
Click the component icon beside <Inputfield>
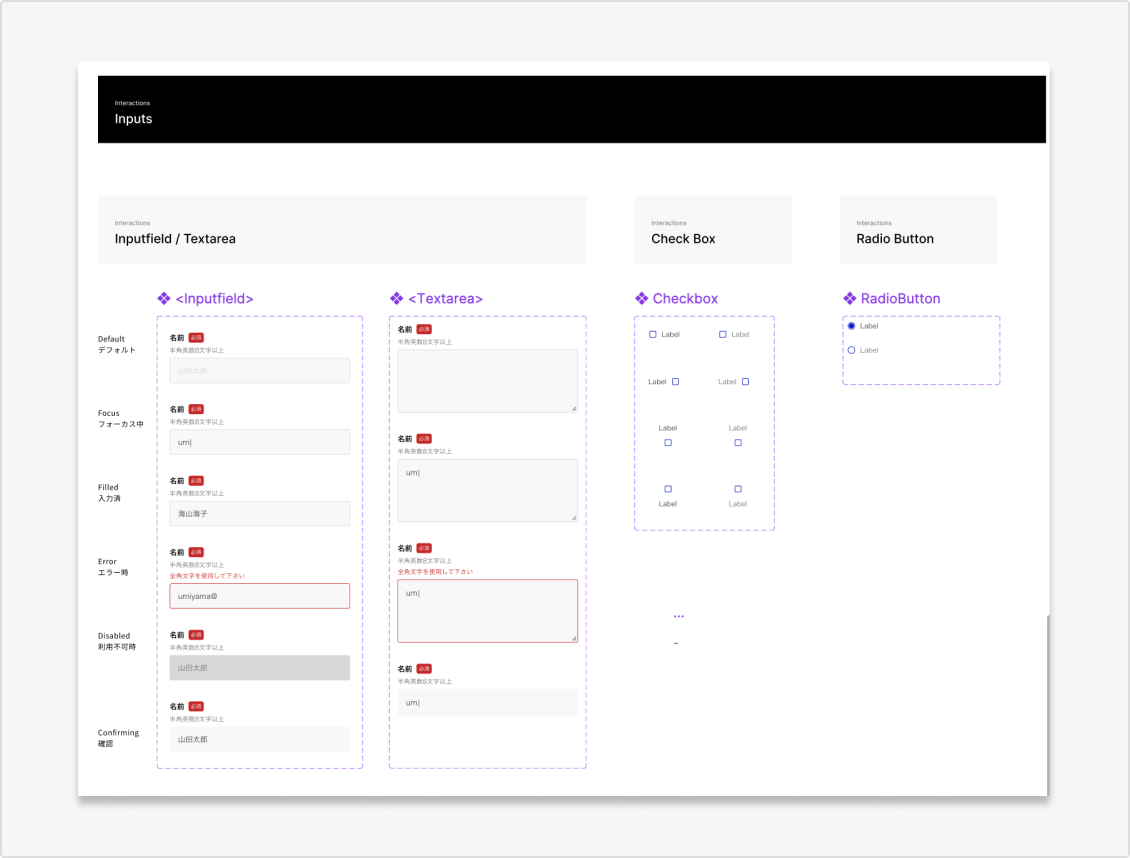point(164,298)
